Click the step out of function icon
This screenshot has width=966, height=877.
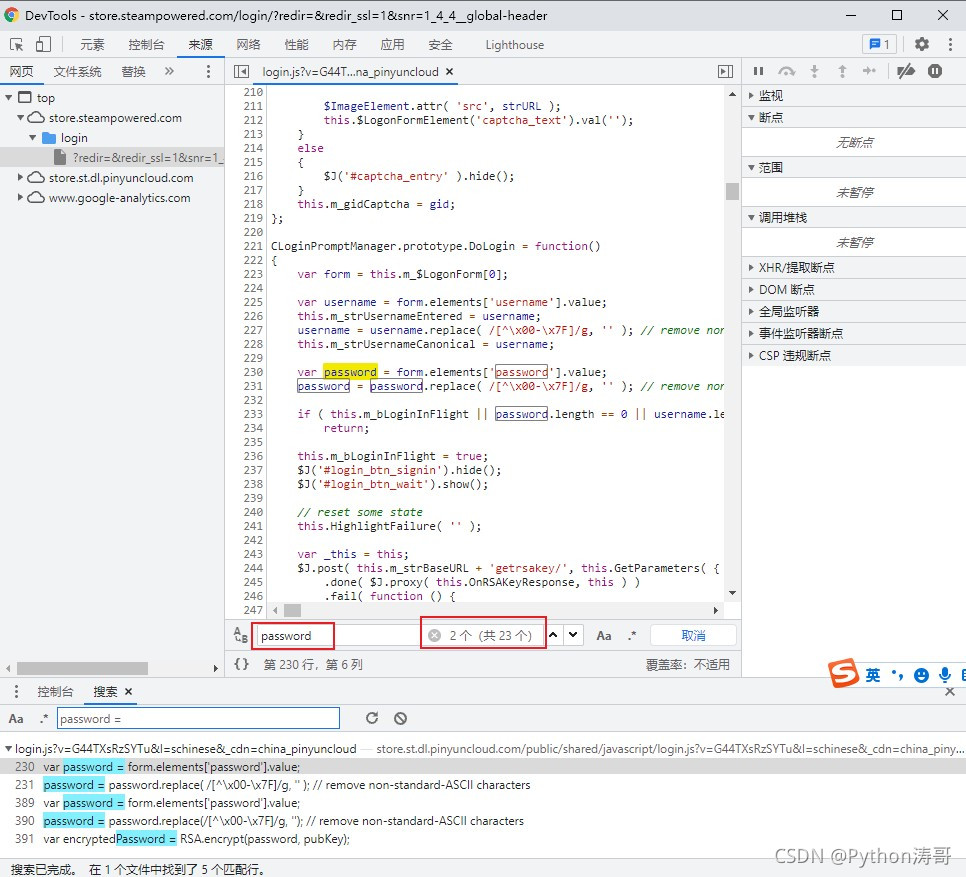(842, 71)
